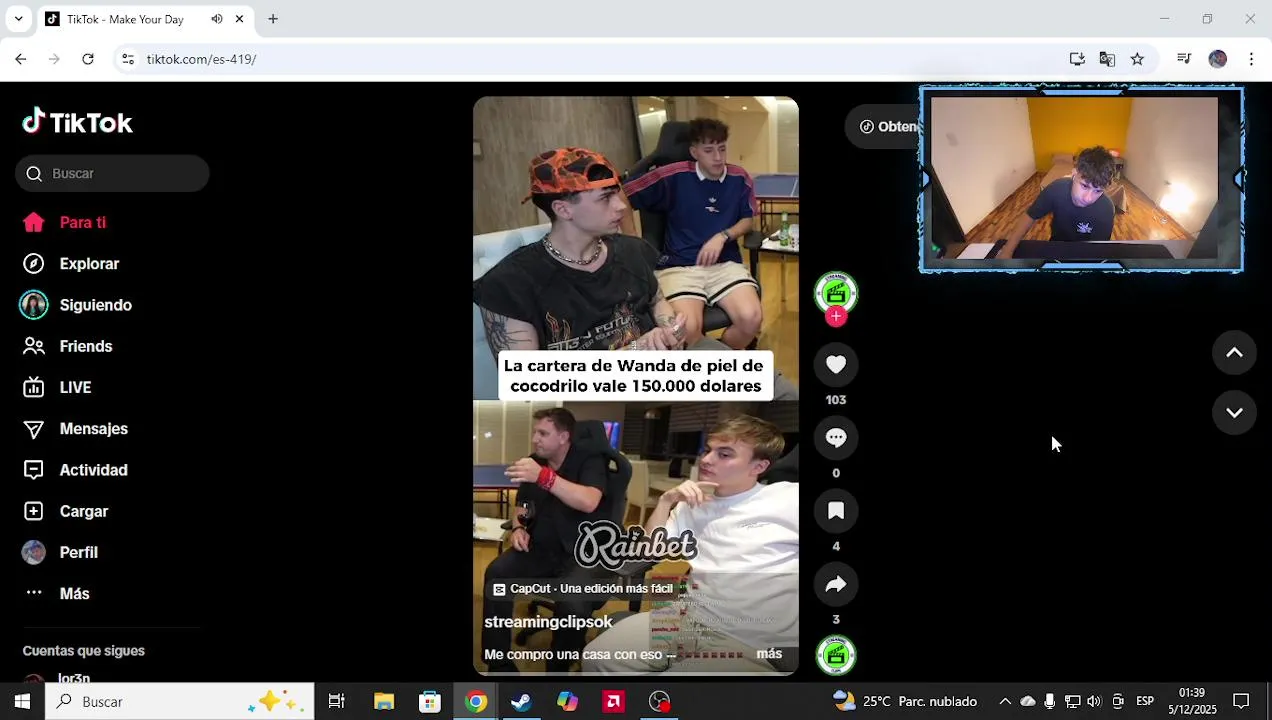
Task: Open lor3n followed account
Action: pos(74,678)
